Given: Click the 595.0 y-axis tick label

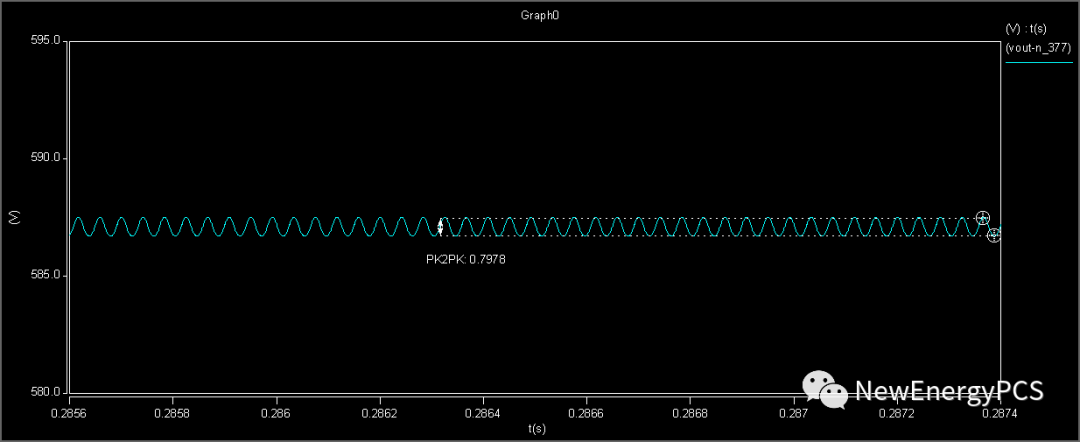Looking at the screenshot, I should tap(47, 41).
